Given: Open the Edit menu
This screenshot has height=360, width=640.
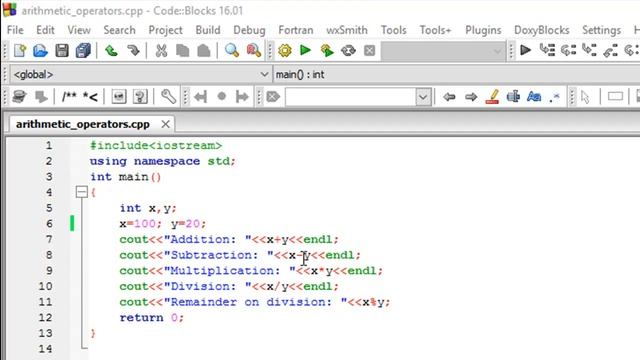Looking at the screenshot, I should click(x=45, y=30).
